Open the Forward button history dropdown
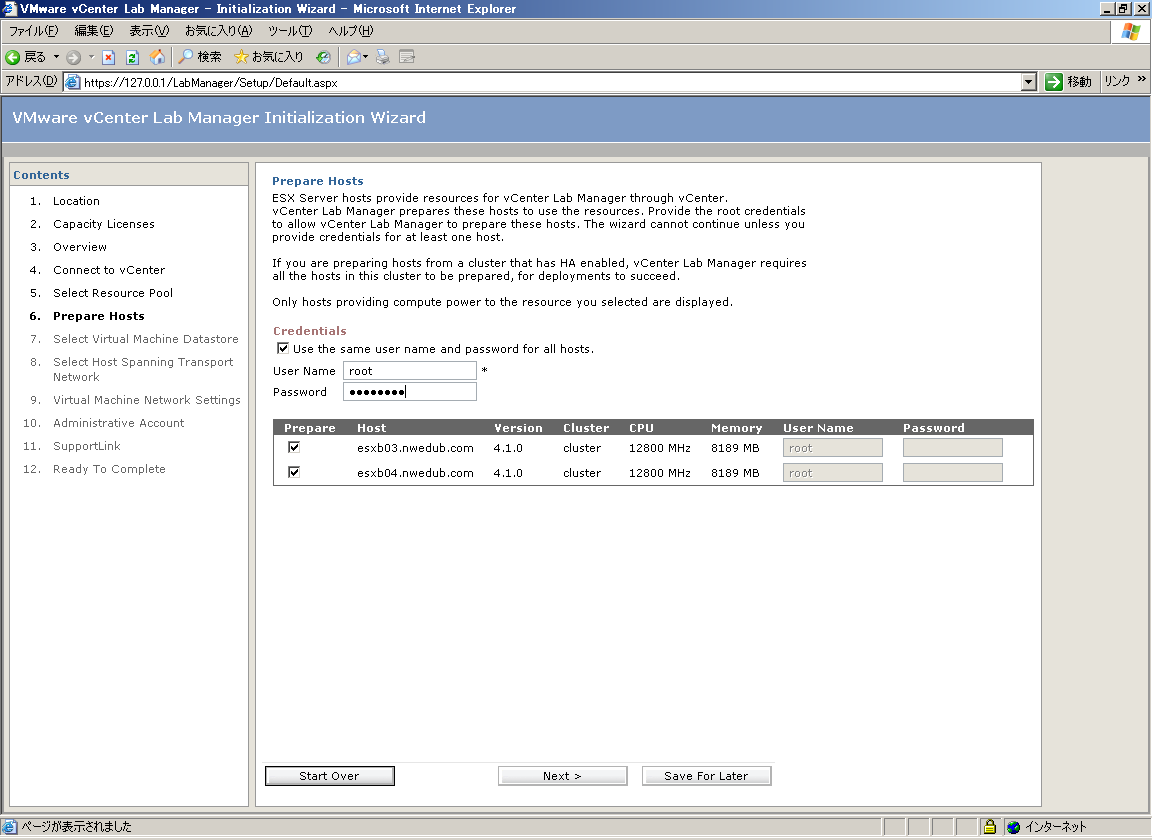 pos(92,57)
